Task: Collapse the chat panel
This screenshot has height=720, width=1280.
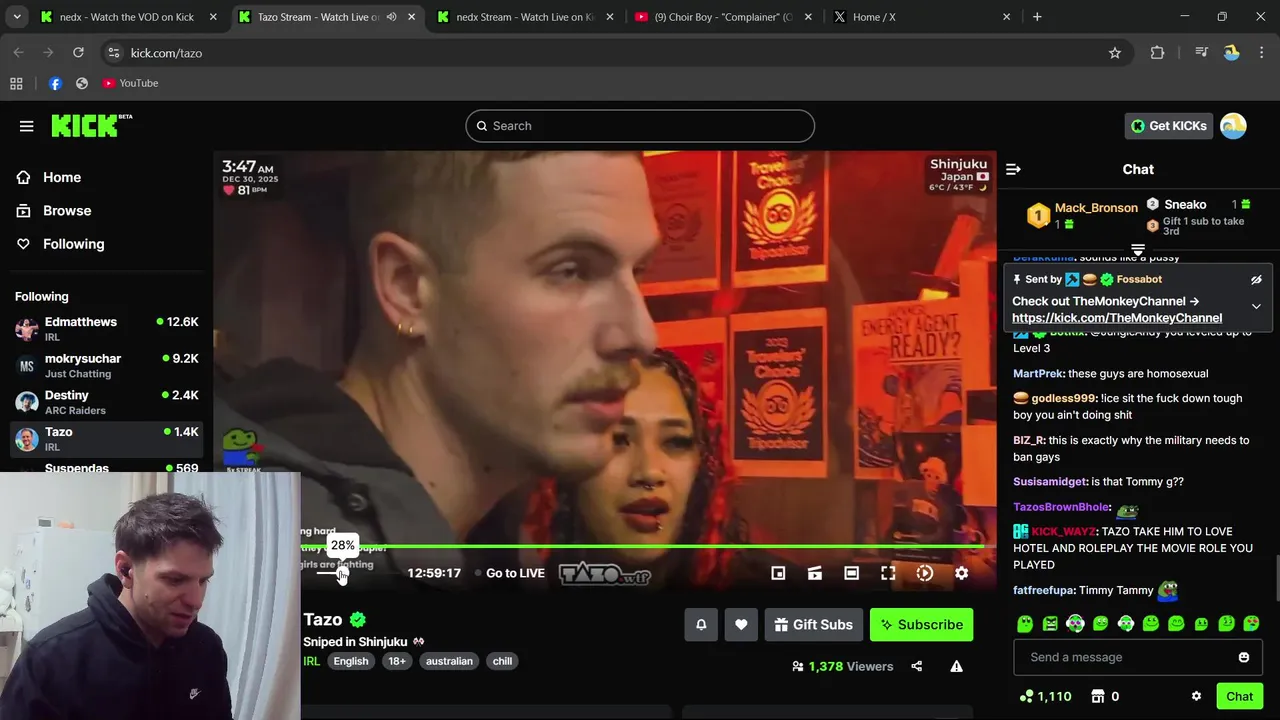Action: (1013, 170)
